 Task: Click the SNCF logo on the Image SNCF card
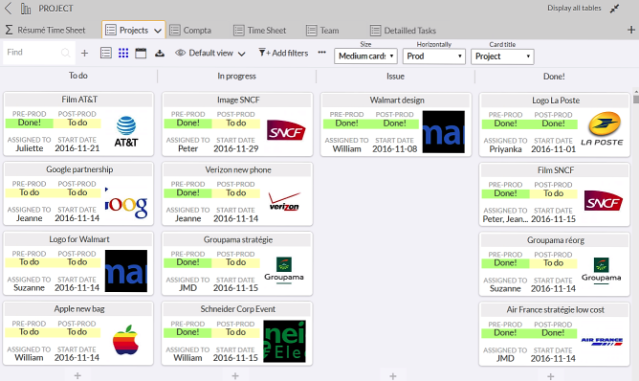coord(286,130)
